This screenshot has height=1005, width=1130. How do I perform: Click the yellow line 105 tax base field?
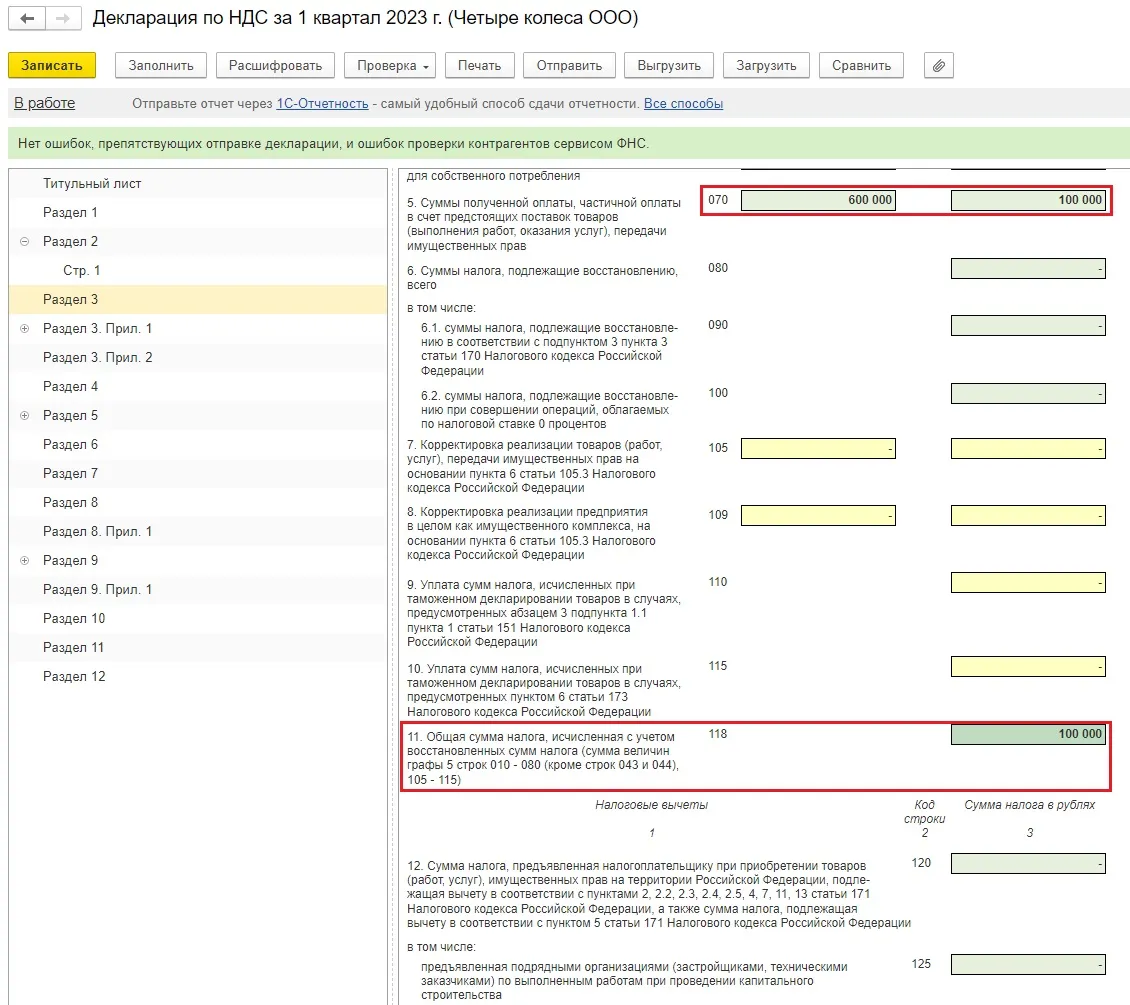click(x=818, y=448)
